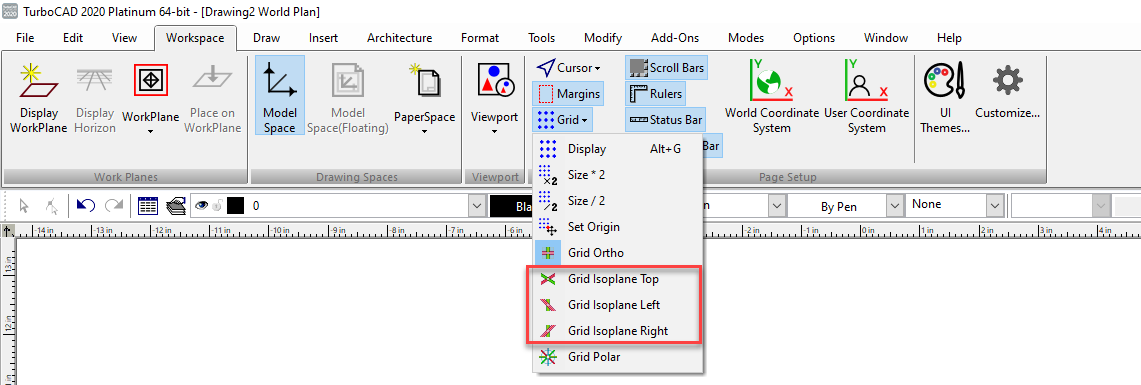This screenshot has width=1141, height=385.
Task: Toggle the Status Bar
Action: [666, 119]
